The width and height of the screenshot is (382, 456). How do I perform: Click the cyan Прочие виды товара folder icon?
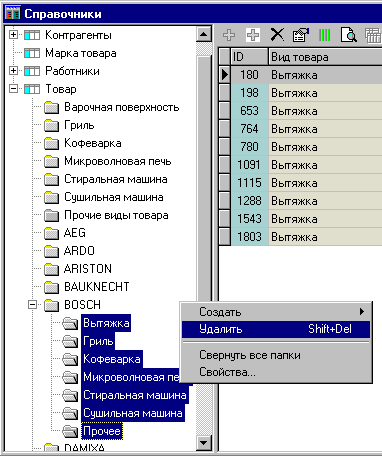(x=52, y=215)
